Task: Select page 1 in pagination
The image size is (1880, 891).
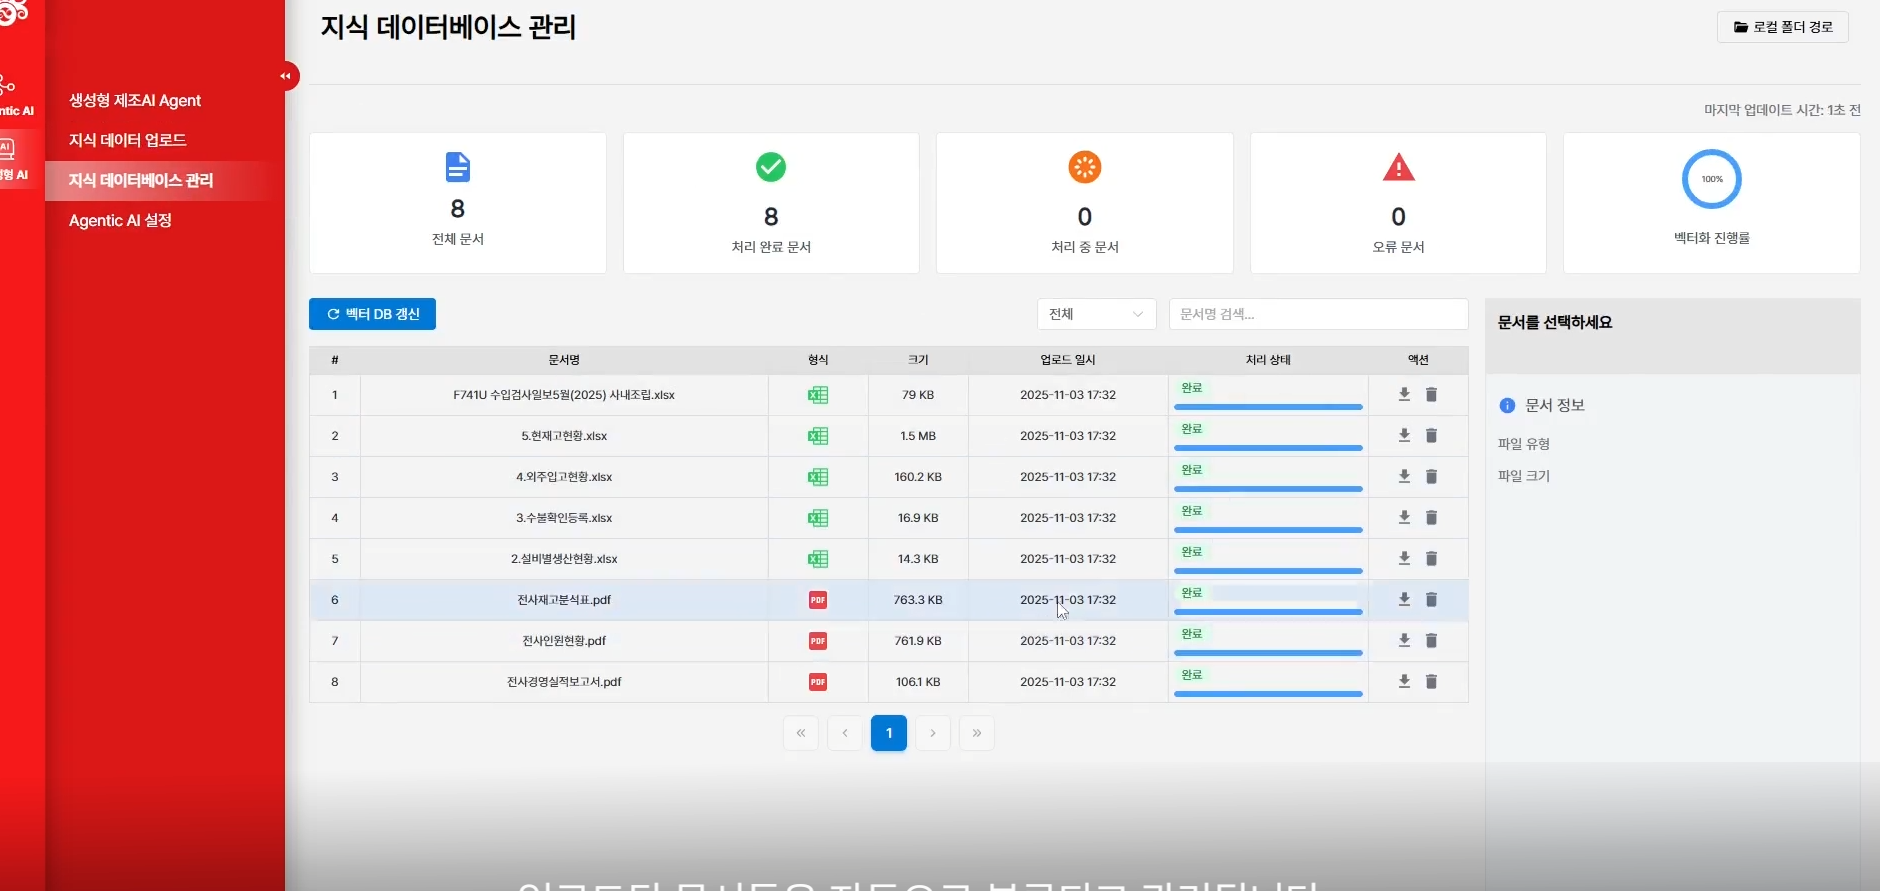Action: pyautogui.click(x=889, y=733)
